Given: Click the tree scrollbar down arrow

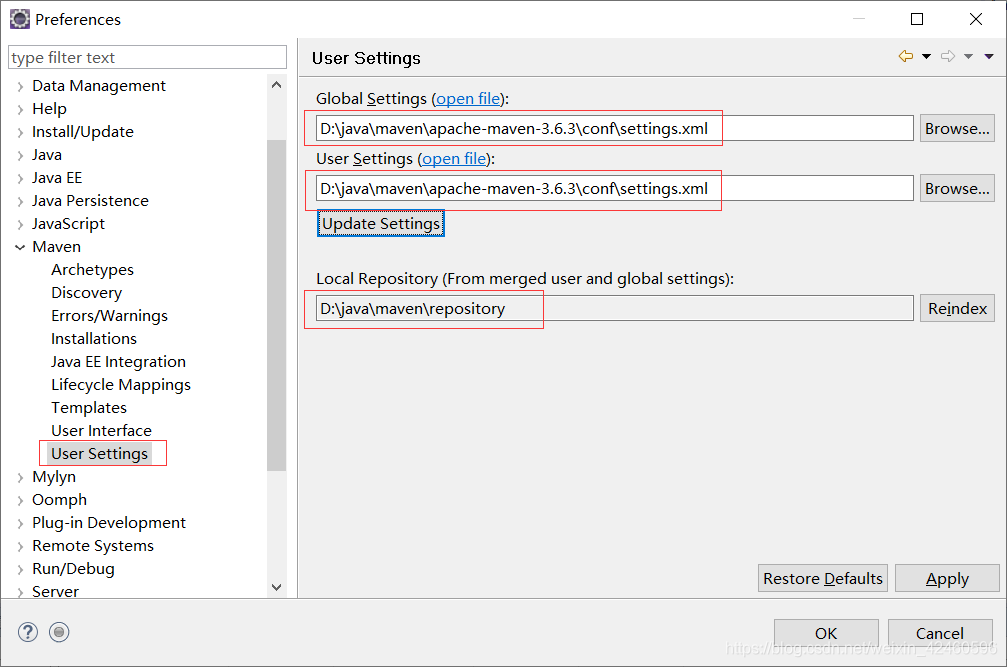Looking at the screenshot, I should (x=277, y=588).
